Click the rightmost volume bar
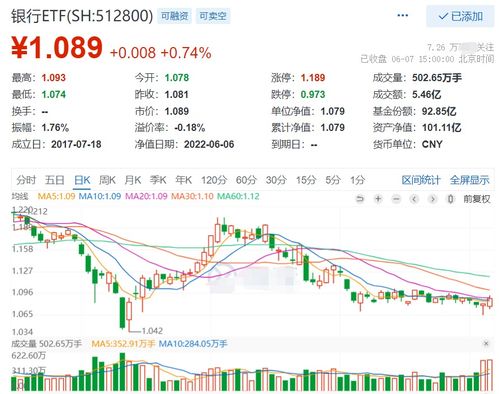499x394 pixels. coord(490,375)
